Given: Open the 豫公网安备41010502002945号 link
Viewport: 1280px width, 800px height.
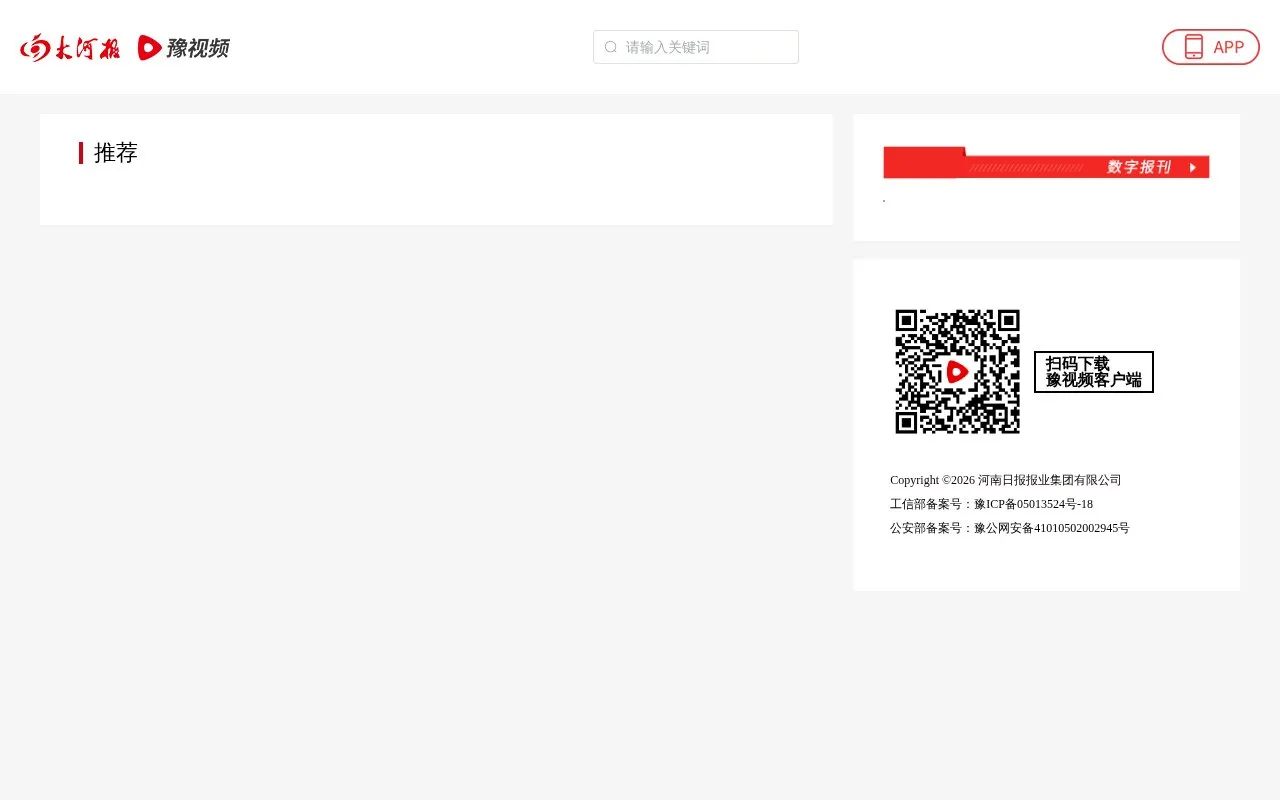Looking at the screenshot, I should (x=1052, y=528).
